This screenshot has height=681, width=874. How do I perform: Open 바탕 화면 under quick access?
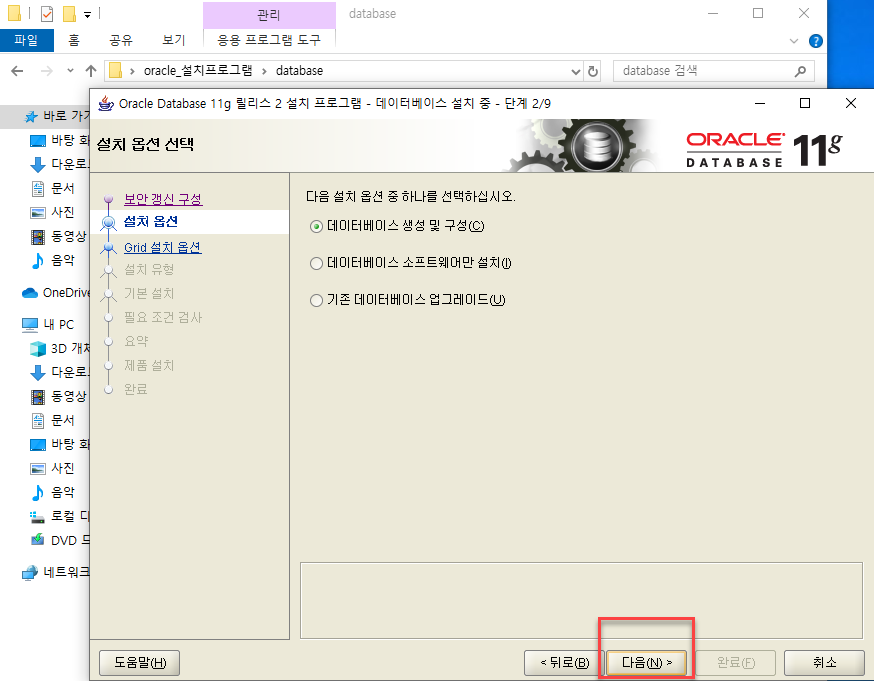click(x=59, y=140)
